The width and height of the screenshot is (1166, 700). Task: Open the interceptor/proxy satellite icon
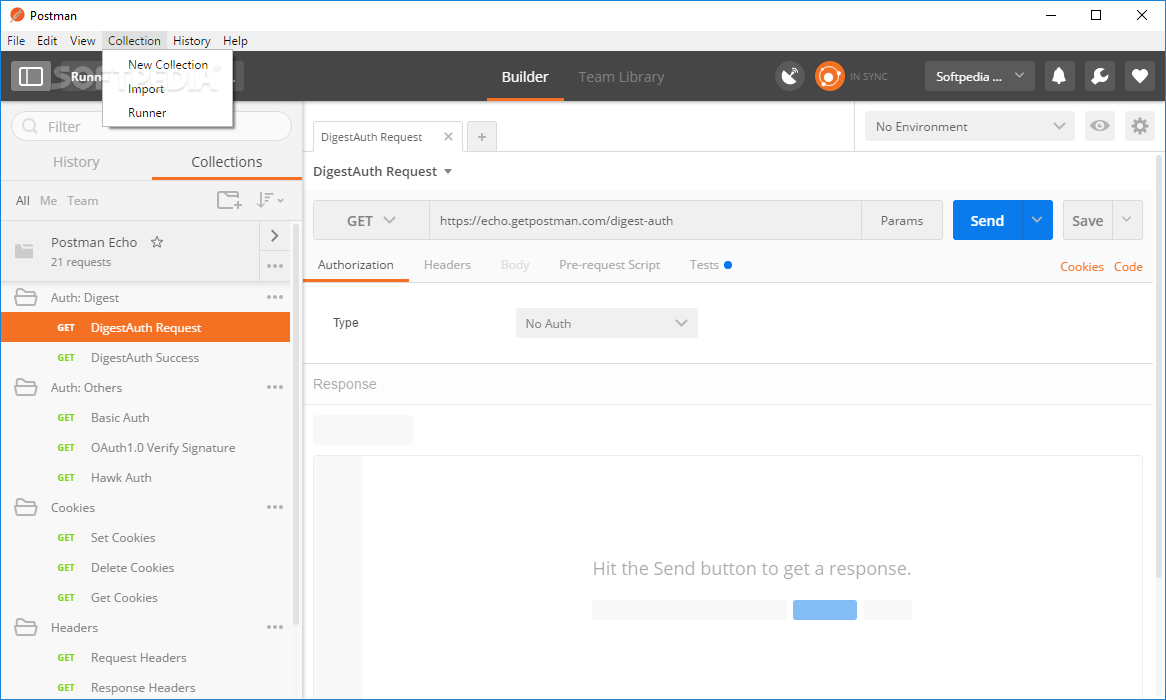coord(790,76)
